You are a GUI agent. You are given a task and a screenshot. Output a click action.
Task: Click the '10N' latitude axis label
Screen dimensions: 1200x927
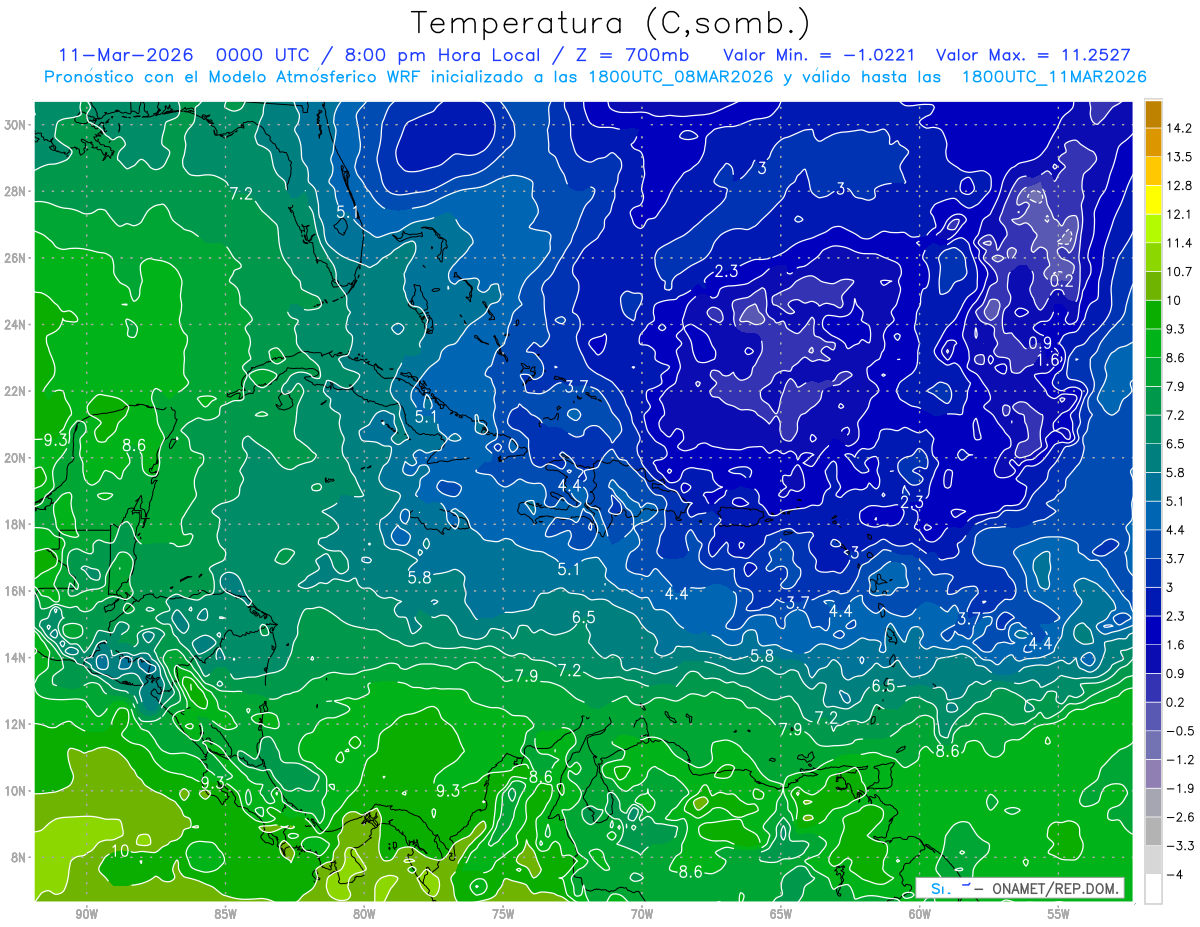click(x=16, y=791)
